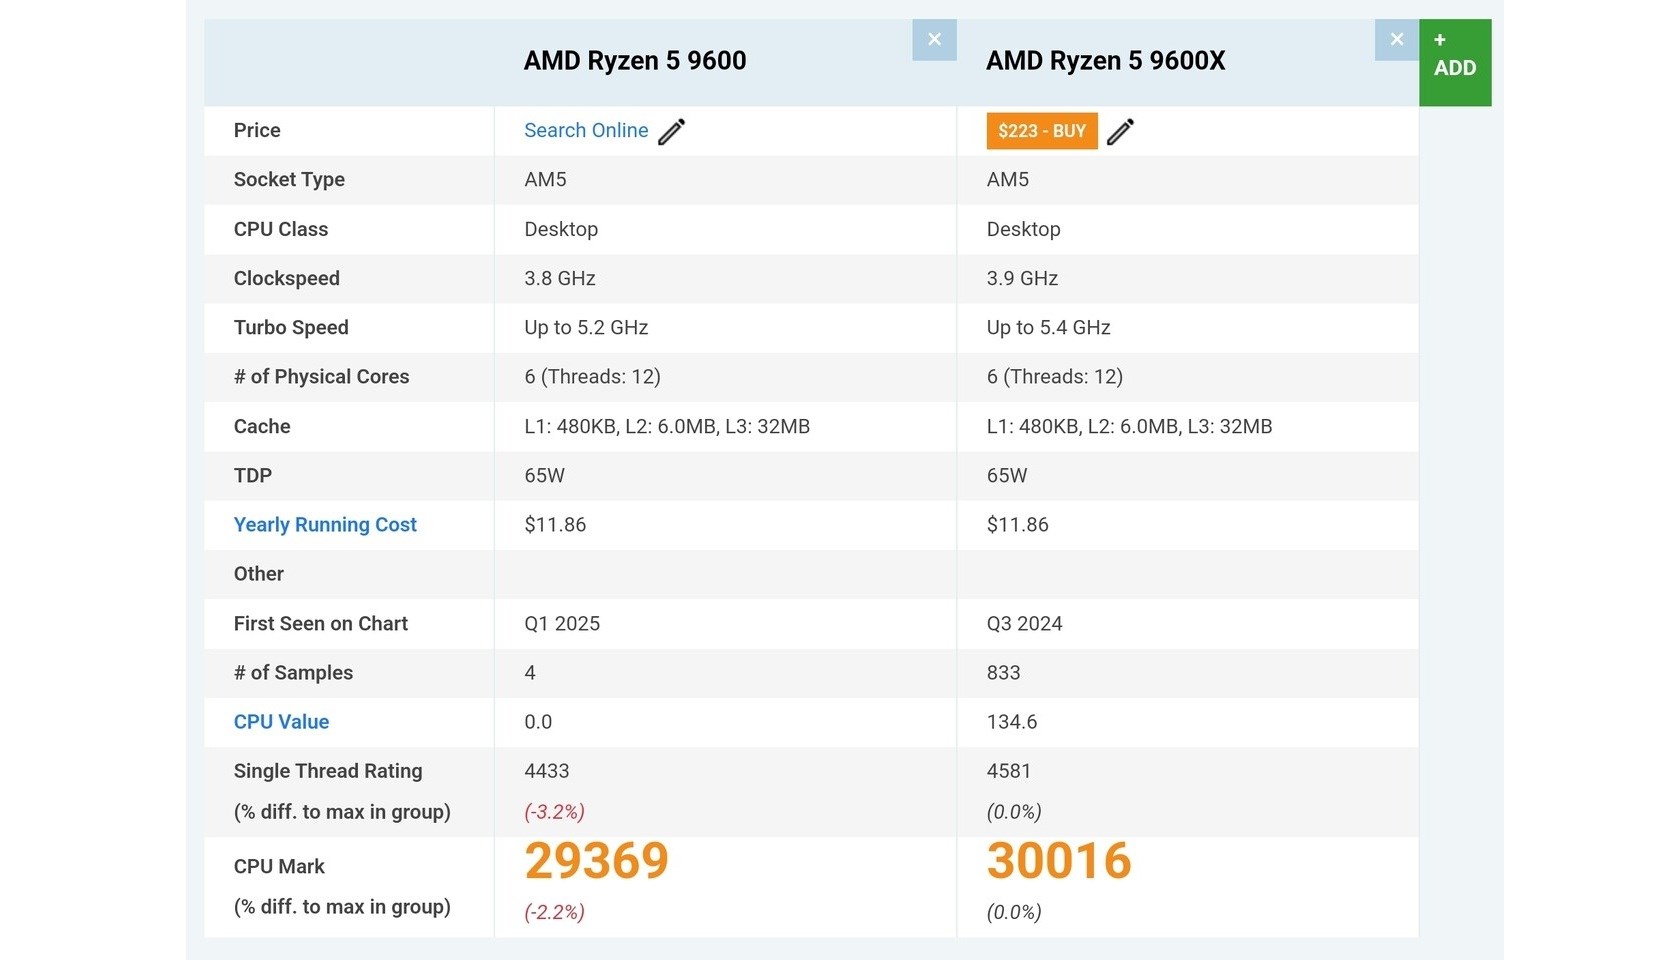Select AMD Ryzen 5 9600 heading

(635, 61)
